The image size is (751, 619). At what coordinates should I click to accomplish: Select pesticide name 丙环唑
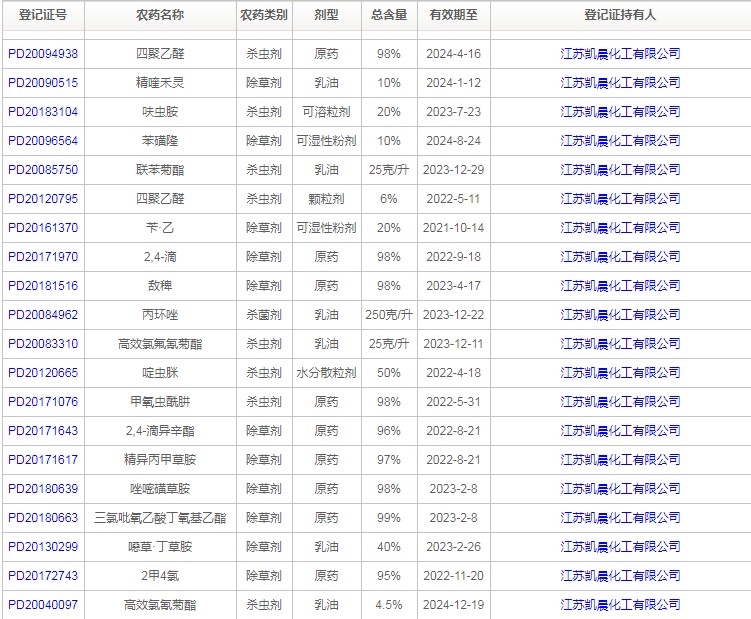point(160,315)
